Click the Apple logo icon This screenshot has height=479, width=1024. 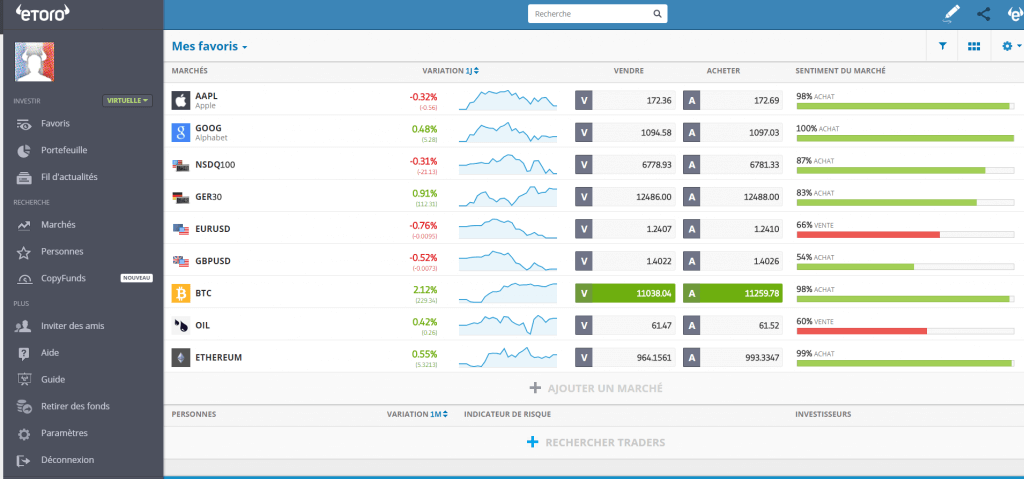[180, 100]
